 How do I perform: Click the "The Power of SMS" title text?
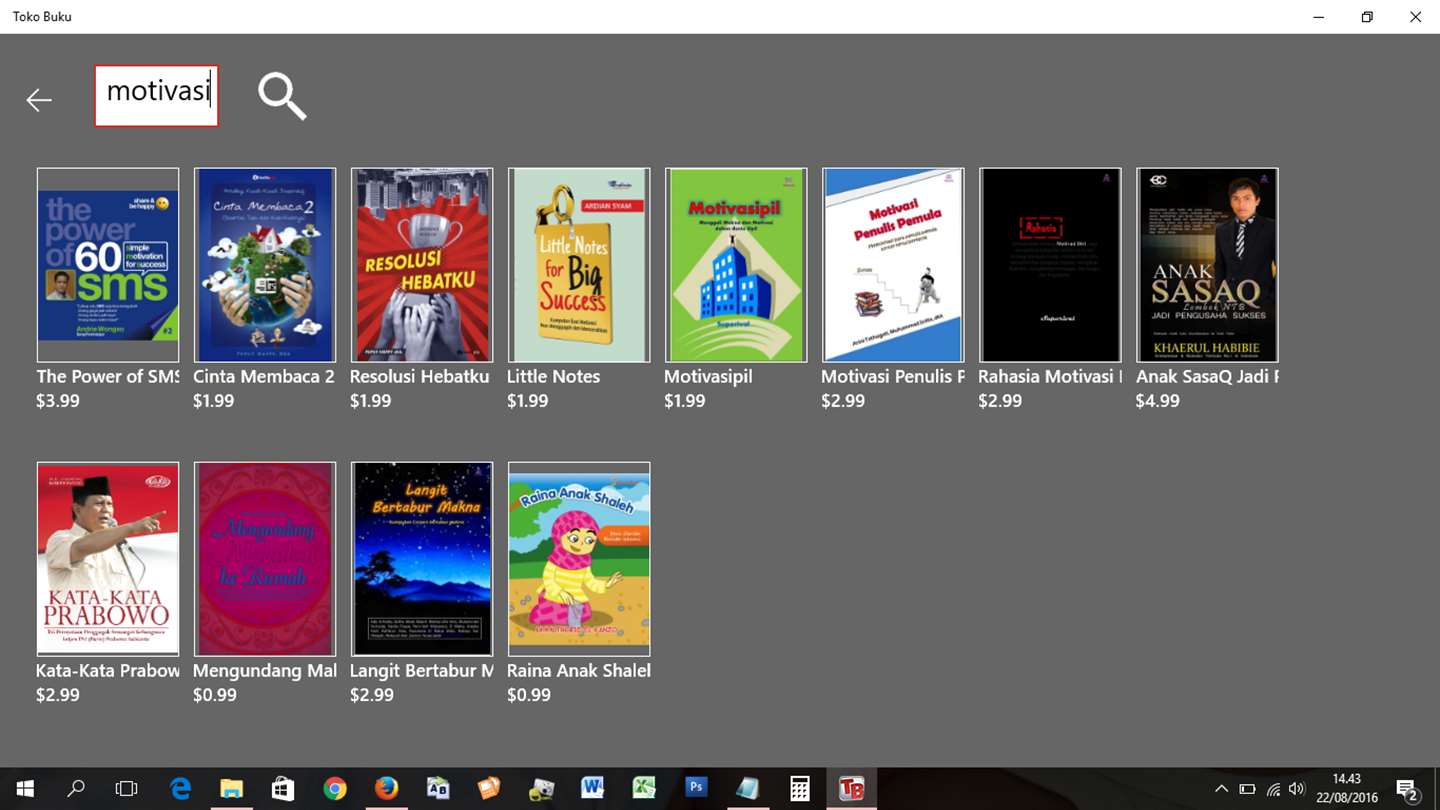click(108, 377)
